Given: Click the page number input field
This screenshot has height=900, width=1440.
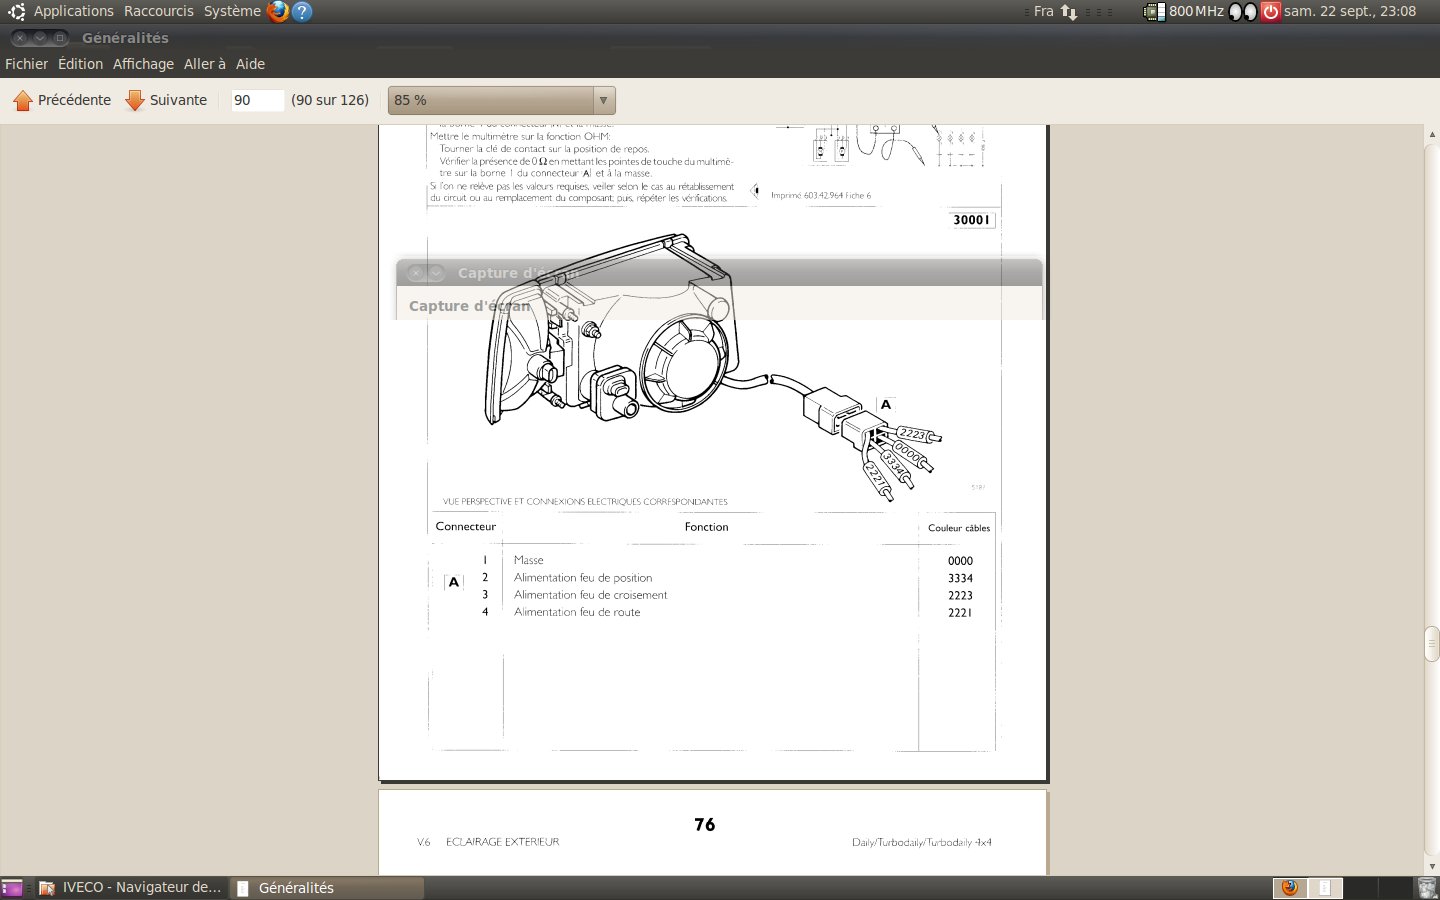Looking at the screenshot, I should tap(256, 100).
